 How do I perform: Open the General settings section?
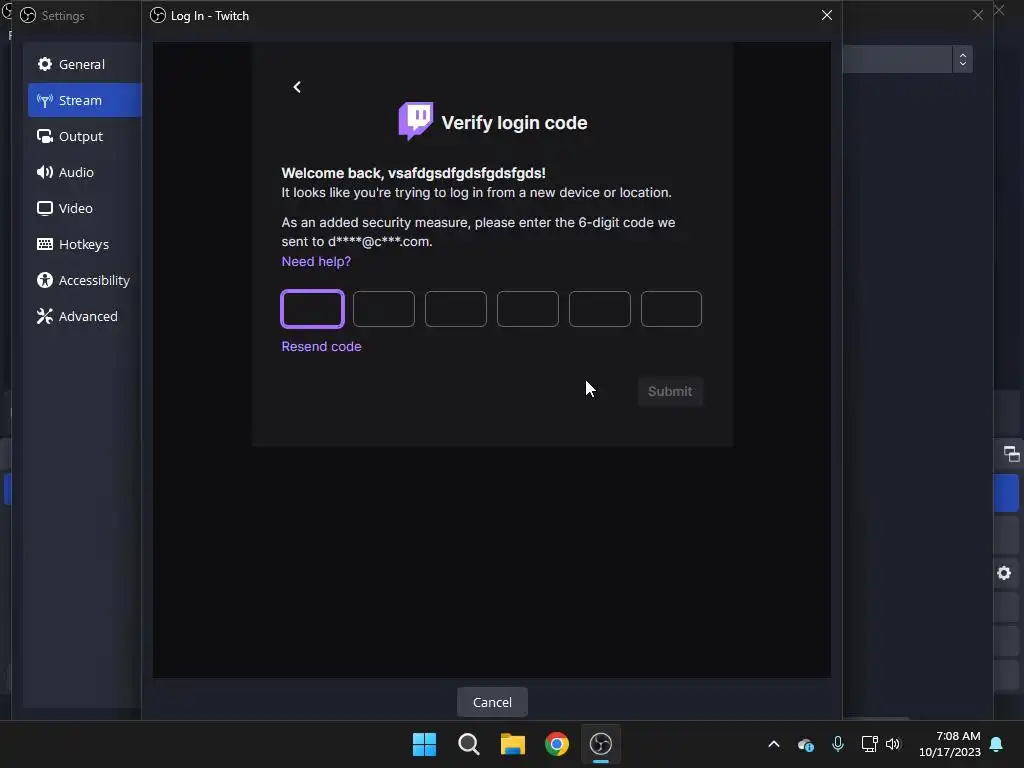point(84,64)
